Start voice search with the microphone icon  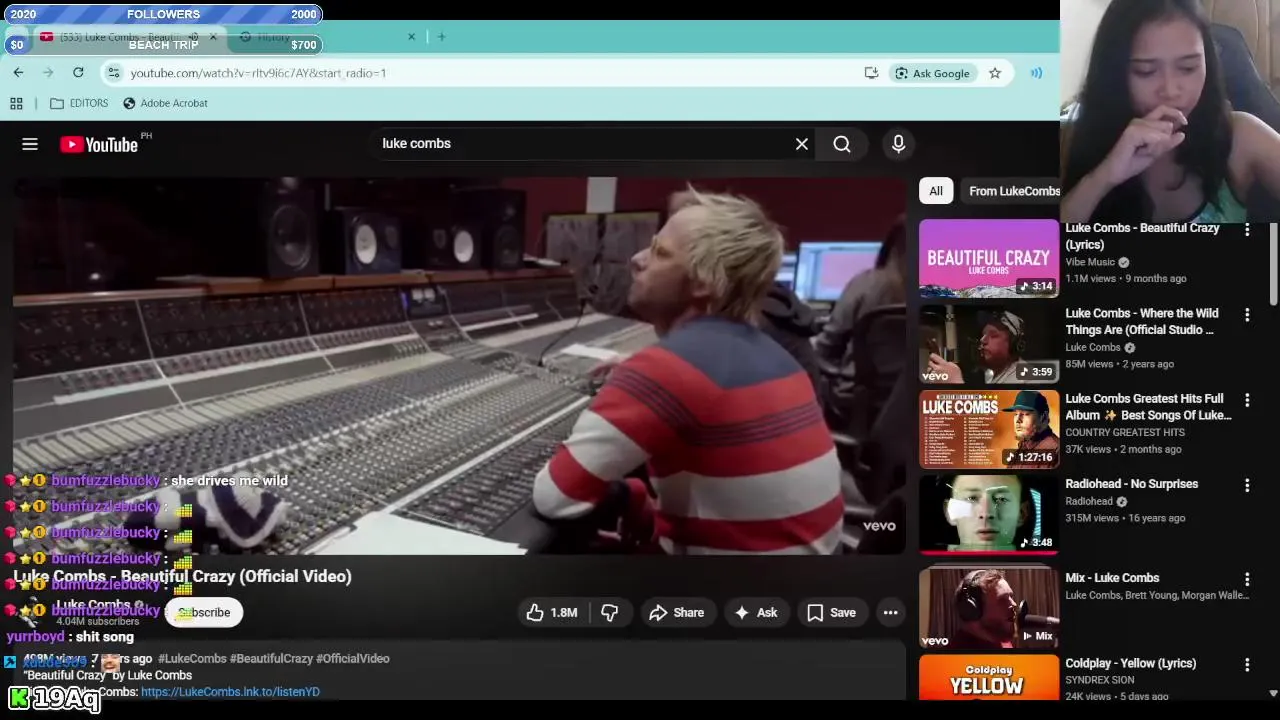pyautogui.click(x=898, y=144)
